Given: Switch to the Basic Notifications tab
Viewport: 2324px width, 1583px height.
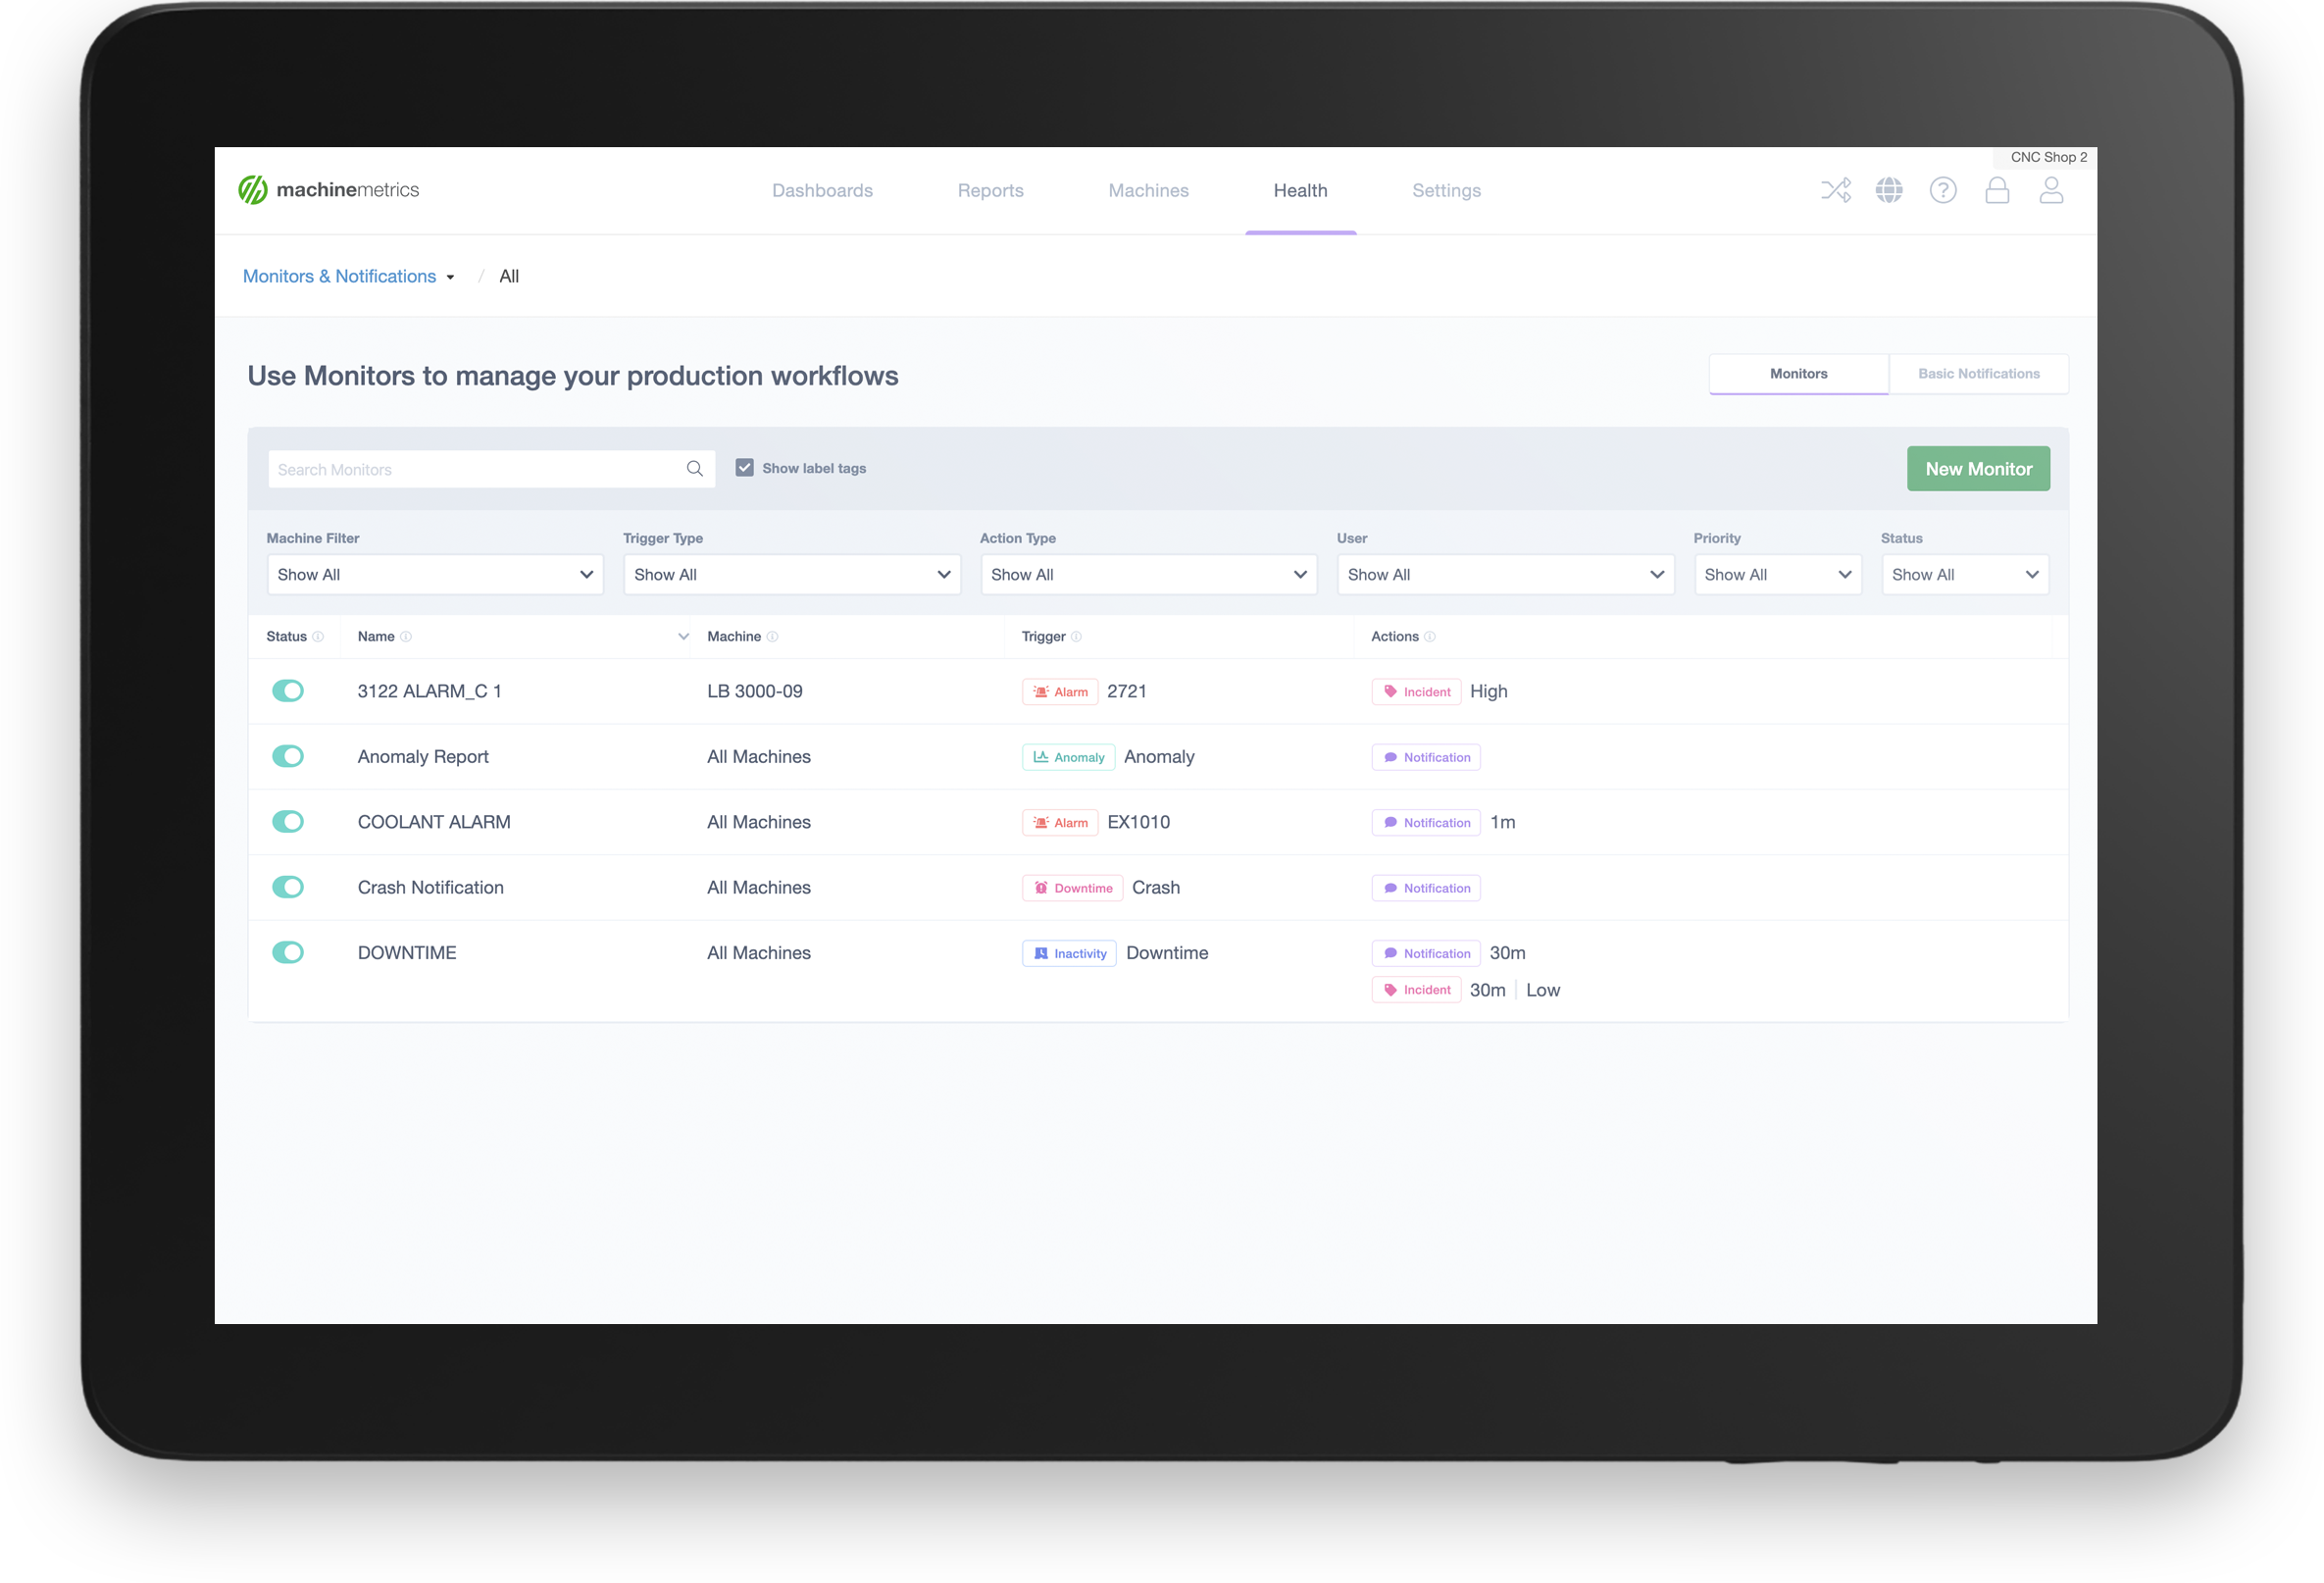Looking at the screenshot, I should 1976,373.
